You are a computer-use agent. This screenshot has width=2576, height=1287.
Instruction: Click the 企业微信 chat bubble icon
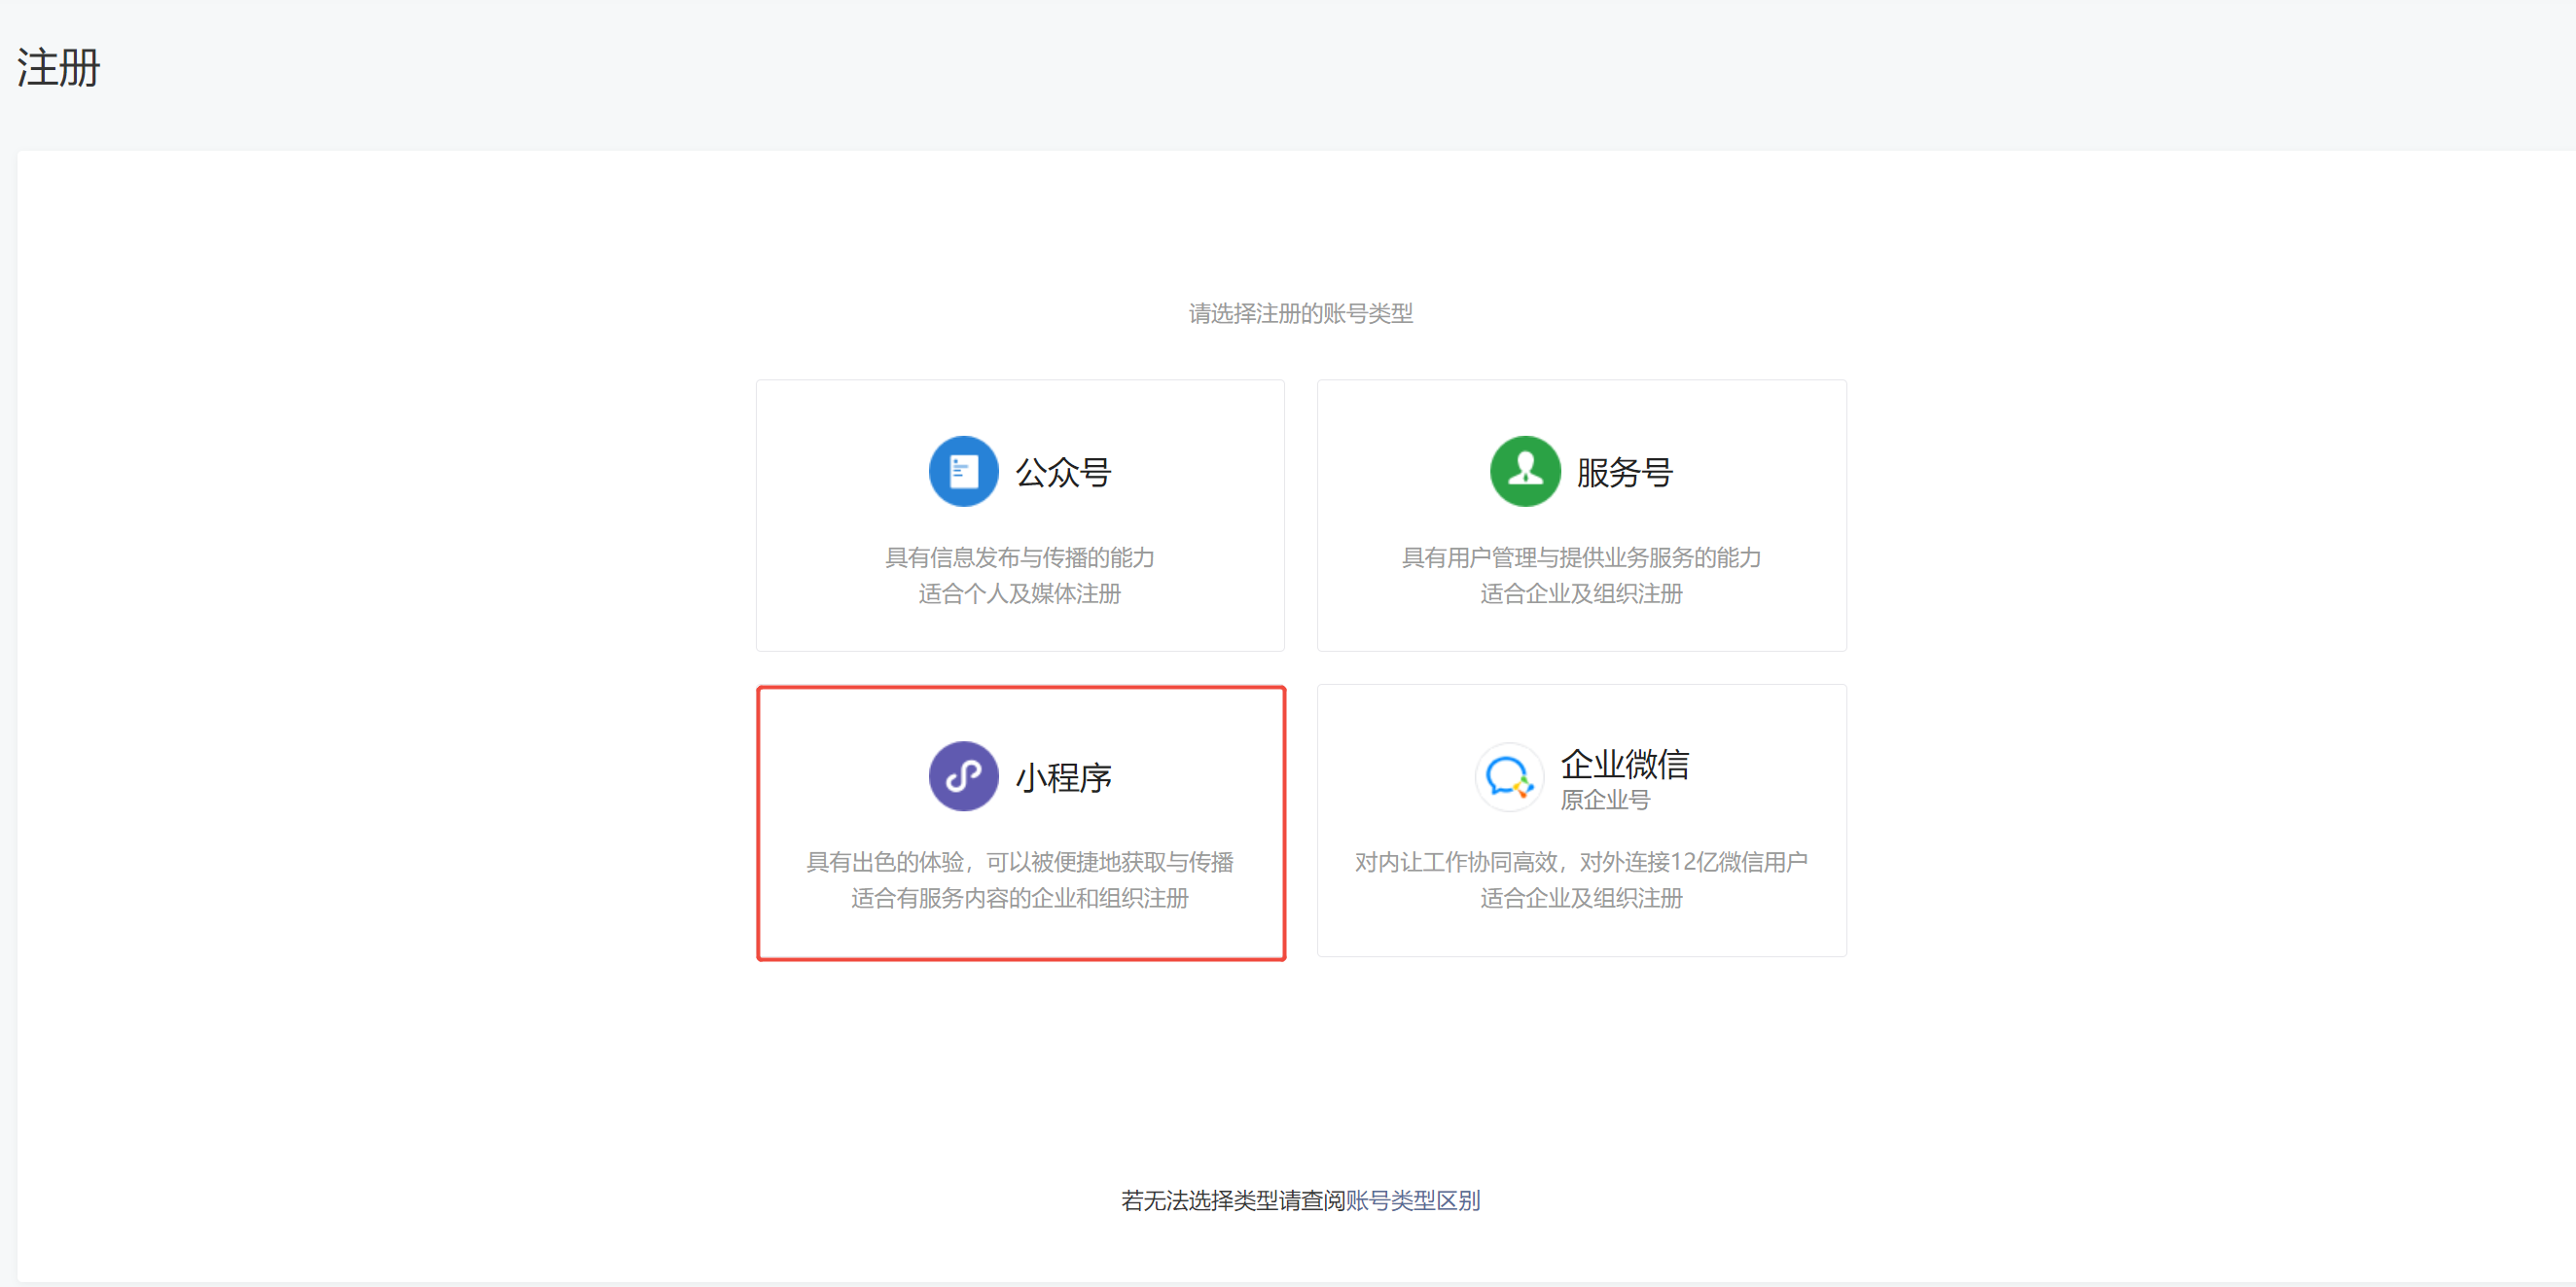coord(1508,777)
